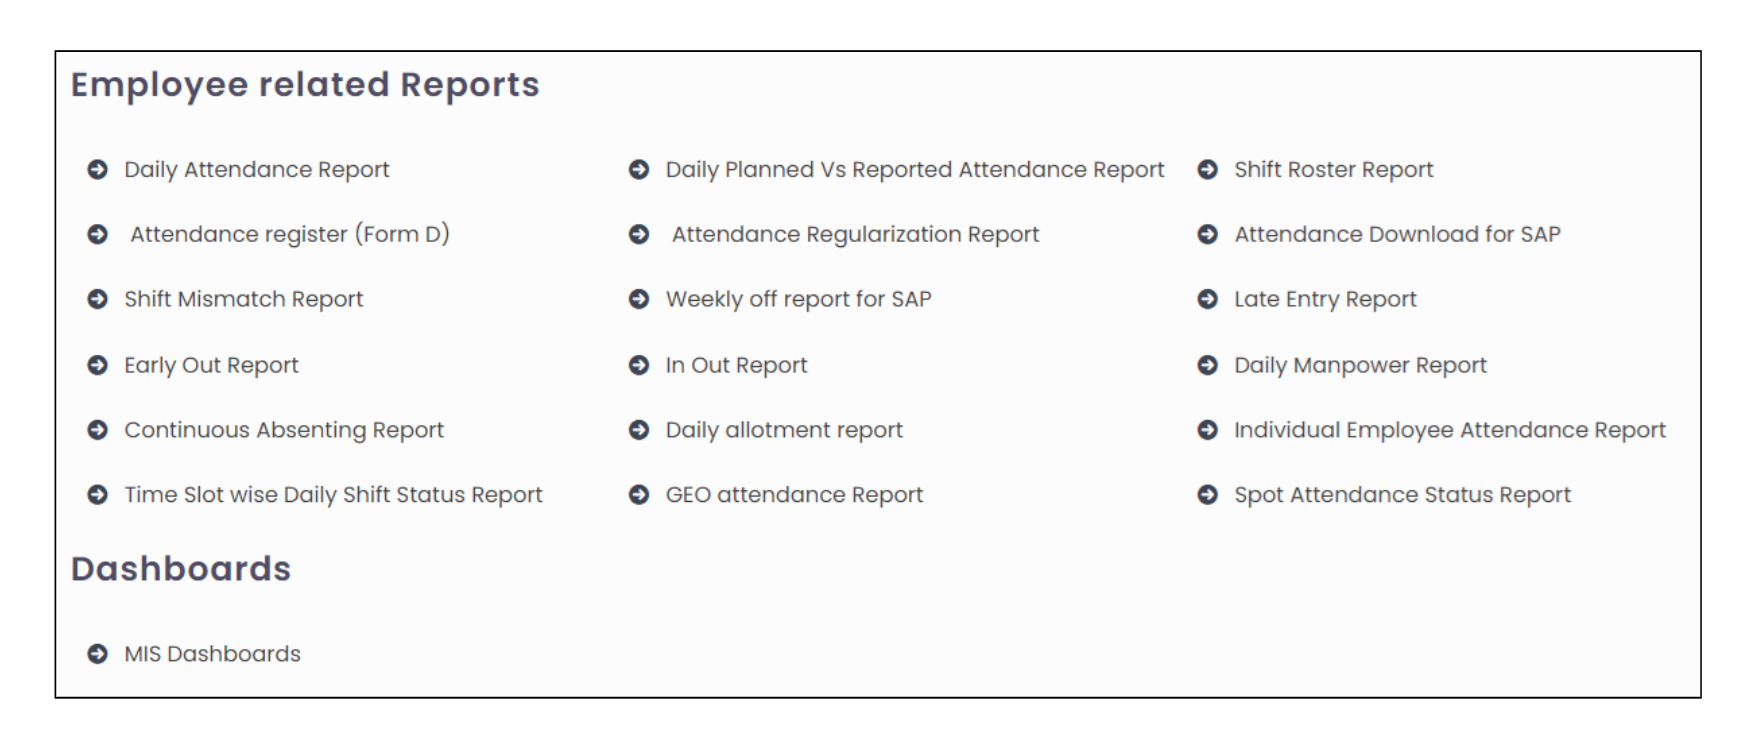The image size is (1752, 736).
Task: Open Attendance register (Form D) link
Action: [x=289, y=234]
